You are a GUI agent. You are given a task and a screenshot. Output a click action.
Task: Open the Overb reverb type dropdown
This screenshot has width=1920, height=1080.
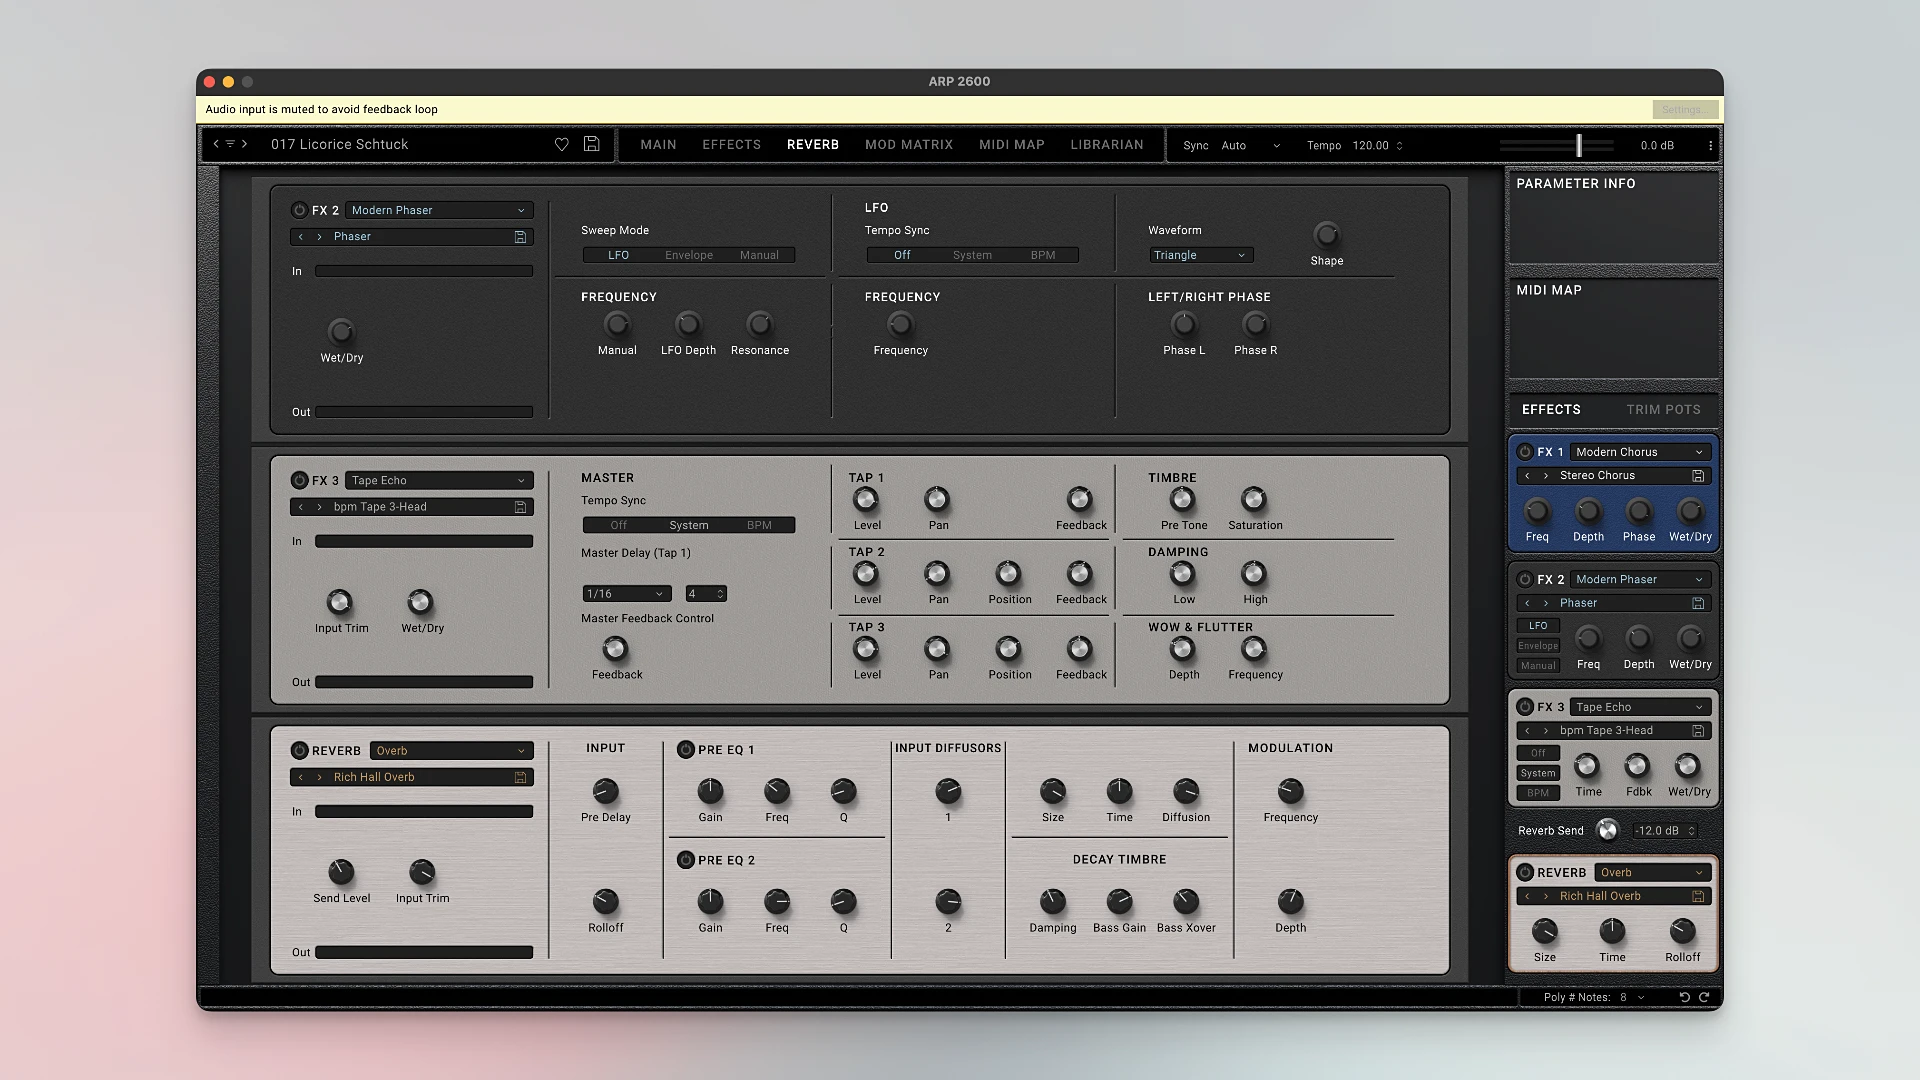click(x=451, y=751)
